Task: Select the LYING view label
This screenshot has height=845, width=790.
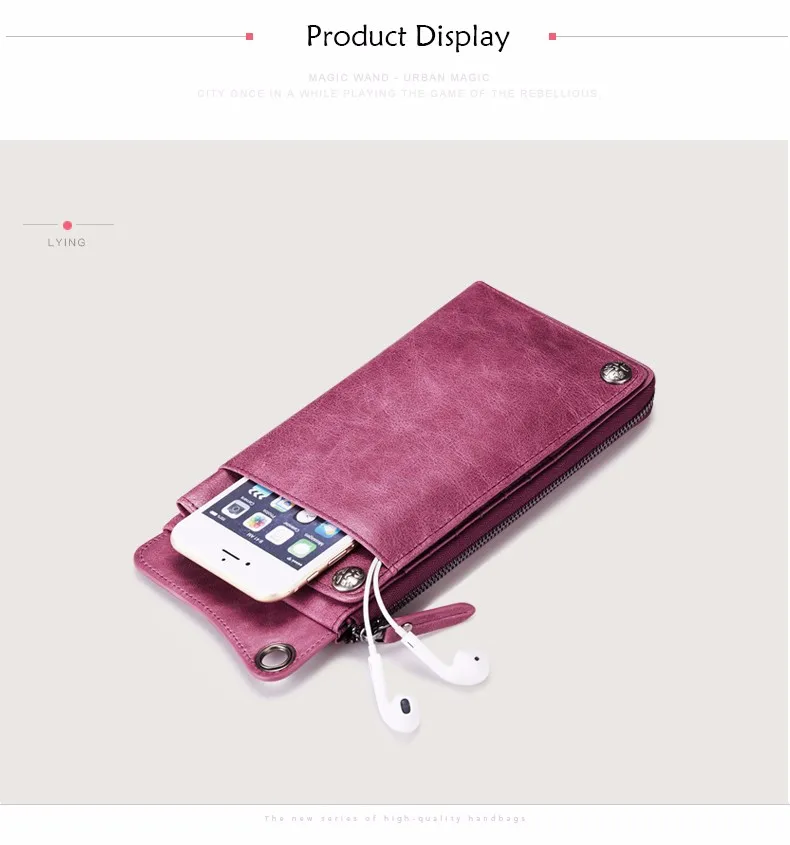Action: (x=67, y=243)
